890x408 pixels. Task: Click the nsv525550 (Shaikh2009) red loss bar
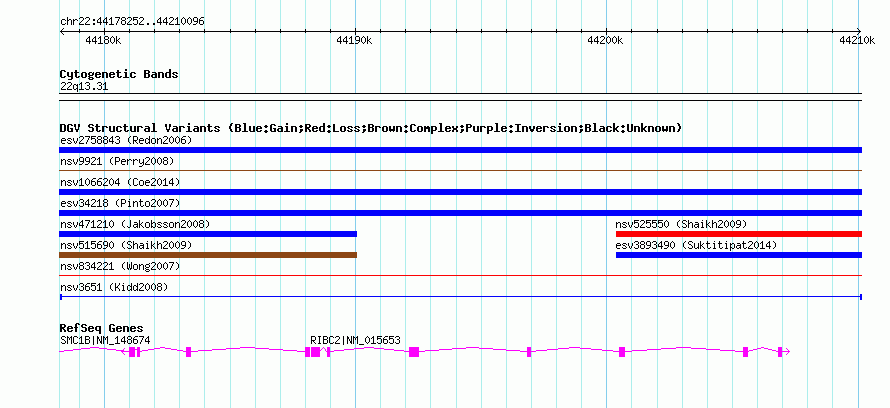pyautogui.click(x=739, y=234)
